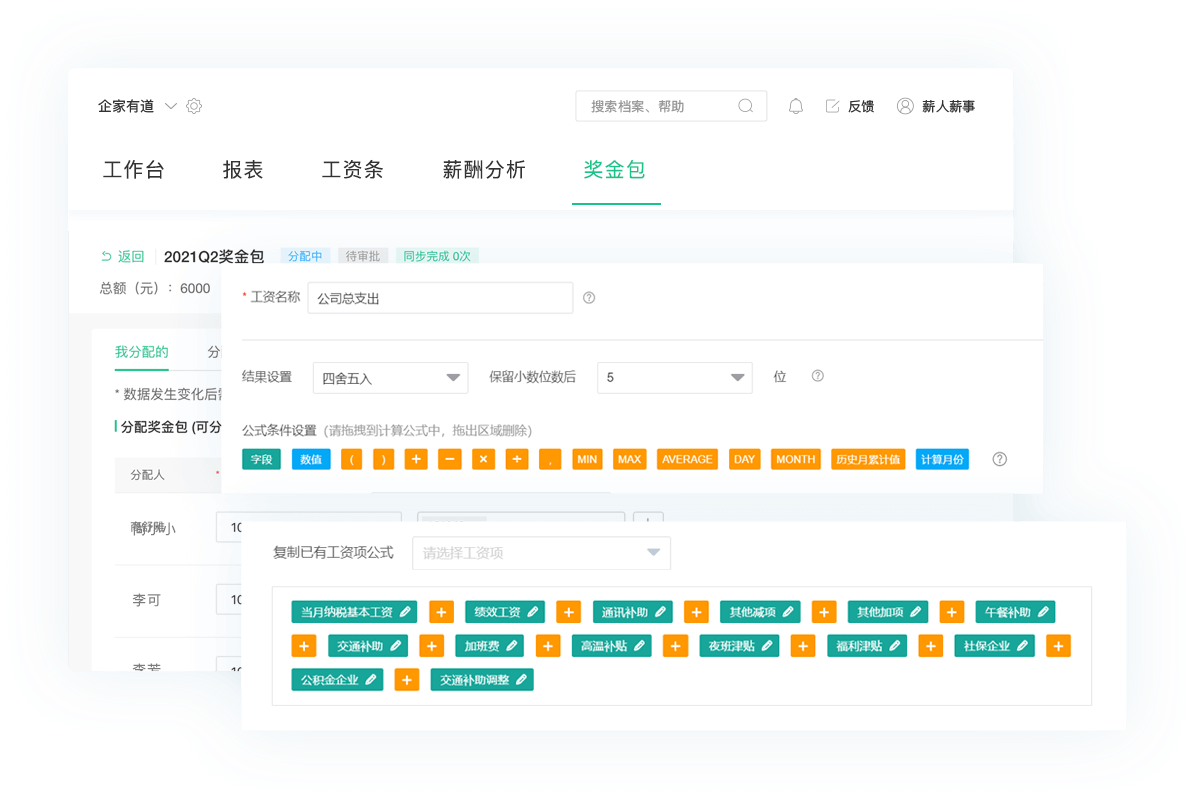Viewport: 1195px width, 799px height.
Task: Click plus between 公积金企业 and 交通补助调整
Action: point(407,679)
